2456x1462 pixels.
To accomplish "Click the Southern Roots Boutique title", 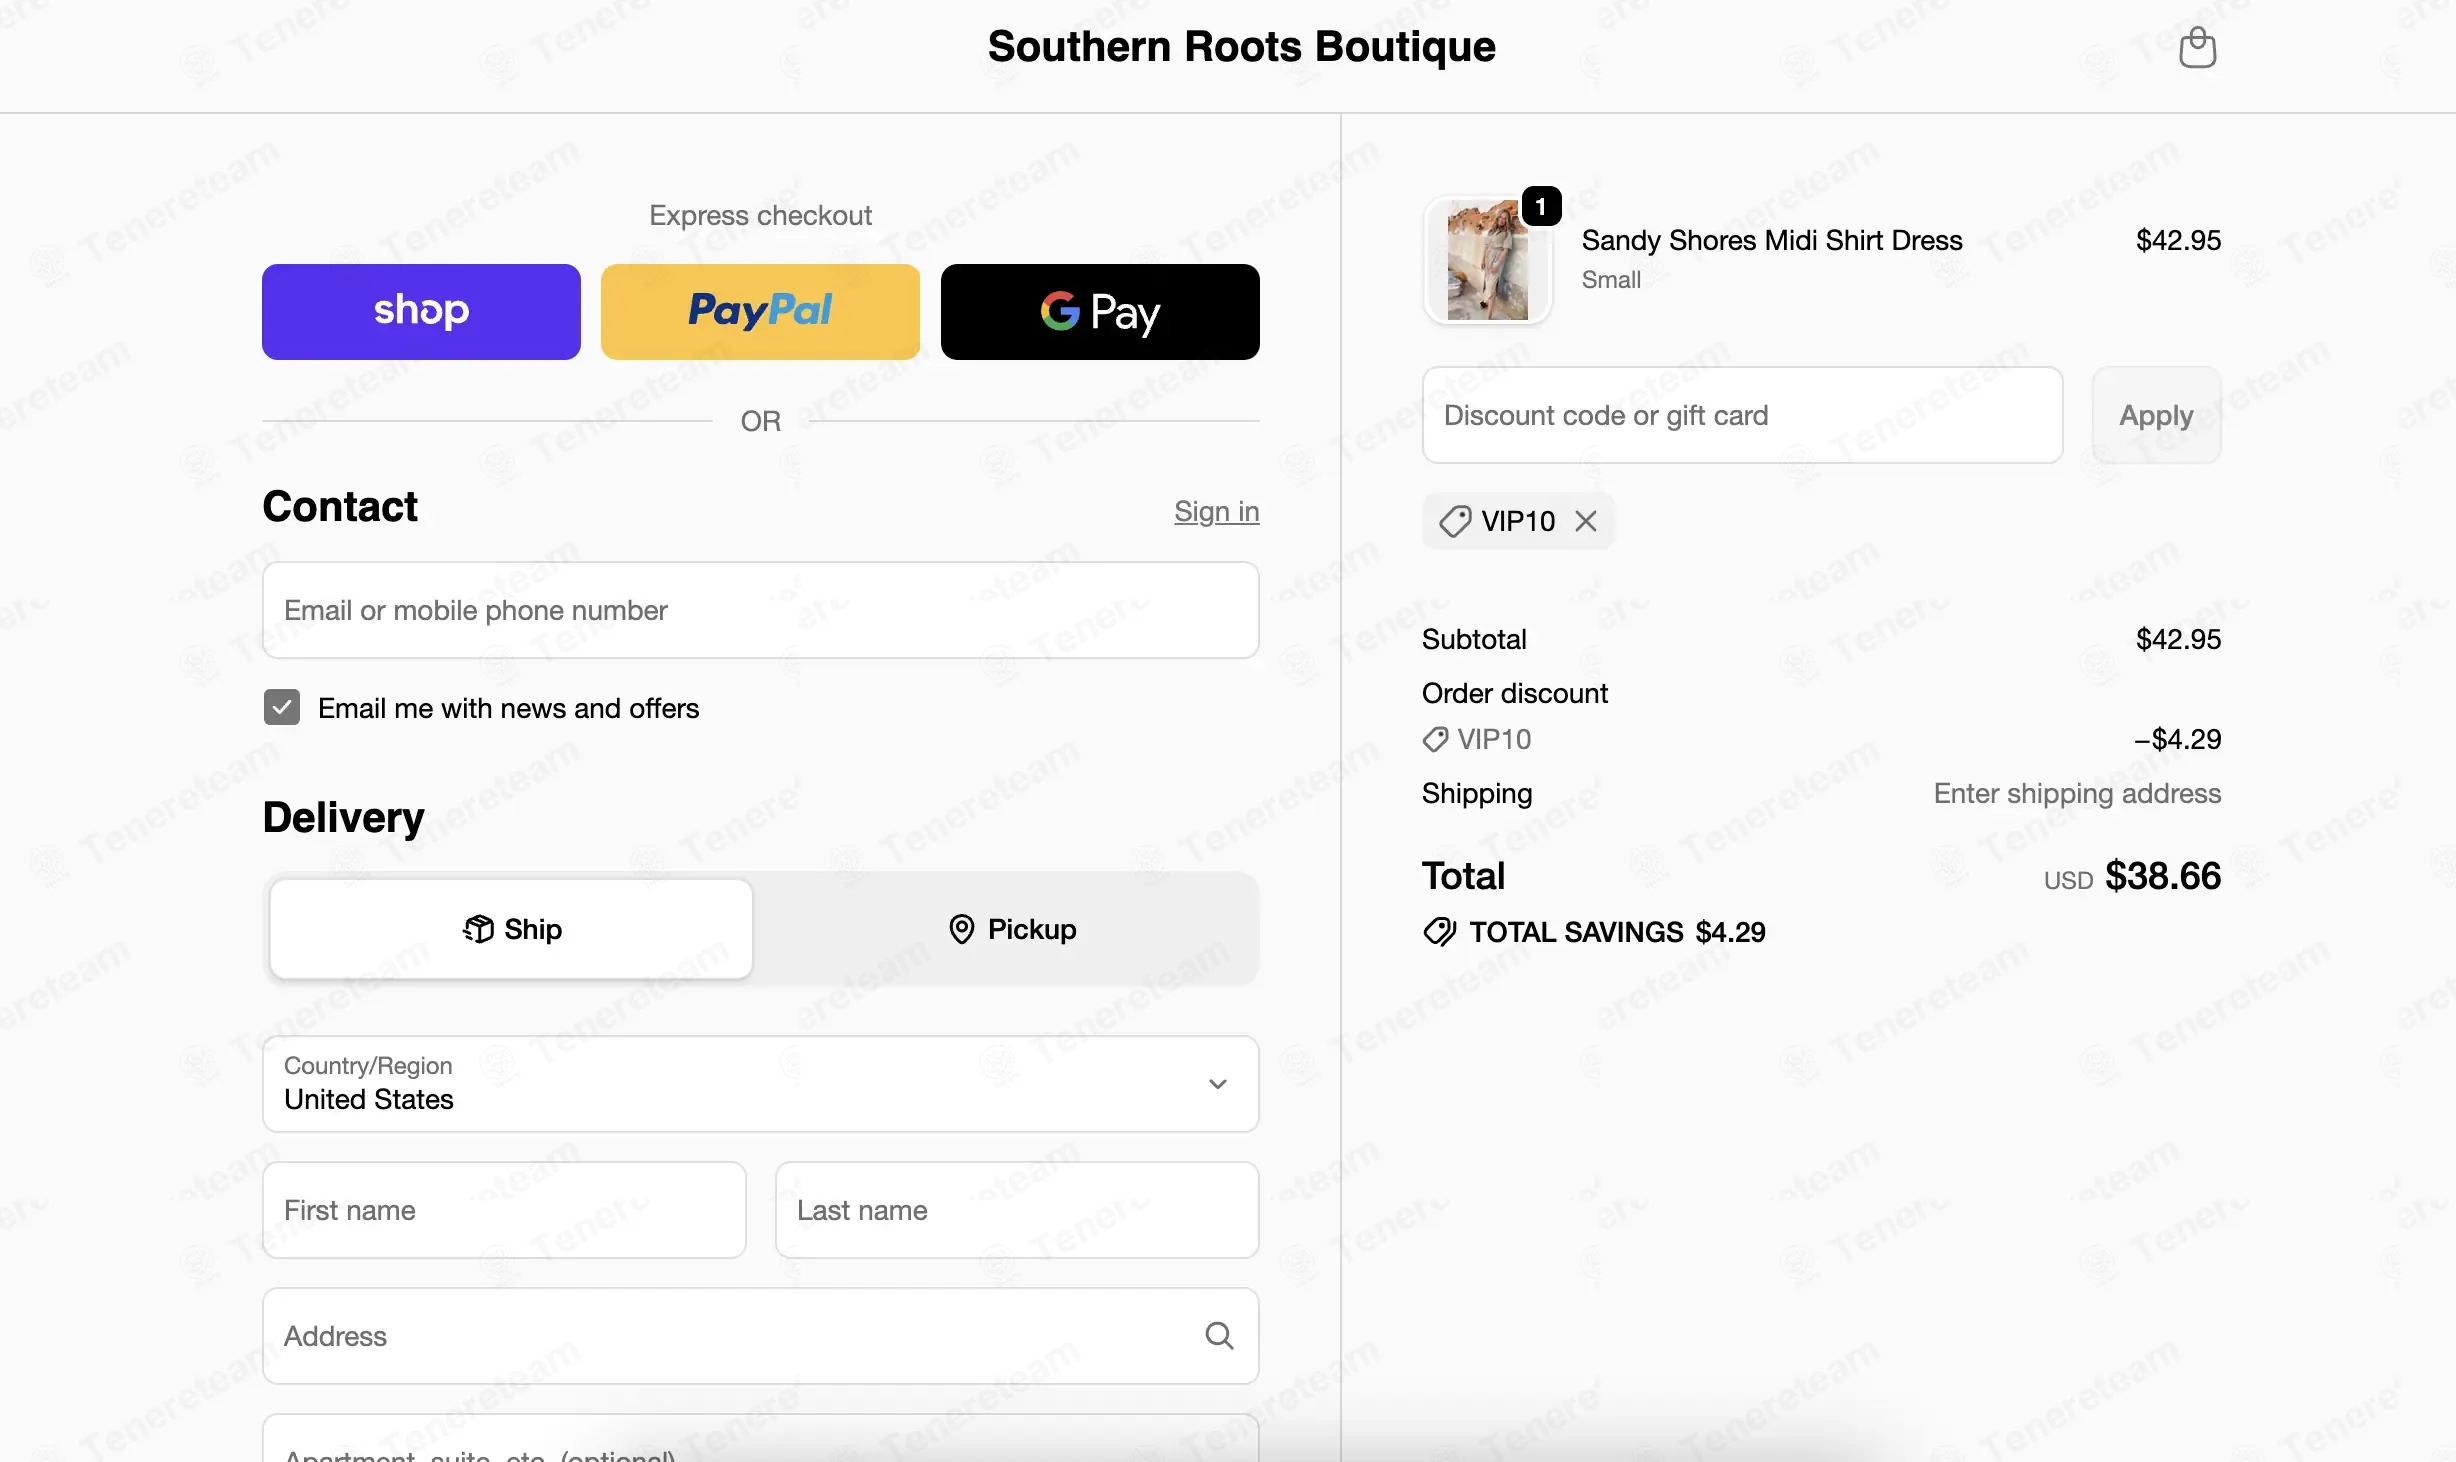I will pos(1241,47).
